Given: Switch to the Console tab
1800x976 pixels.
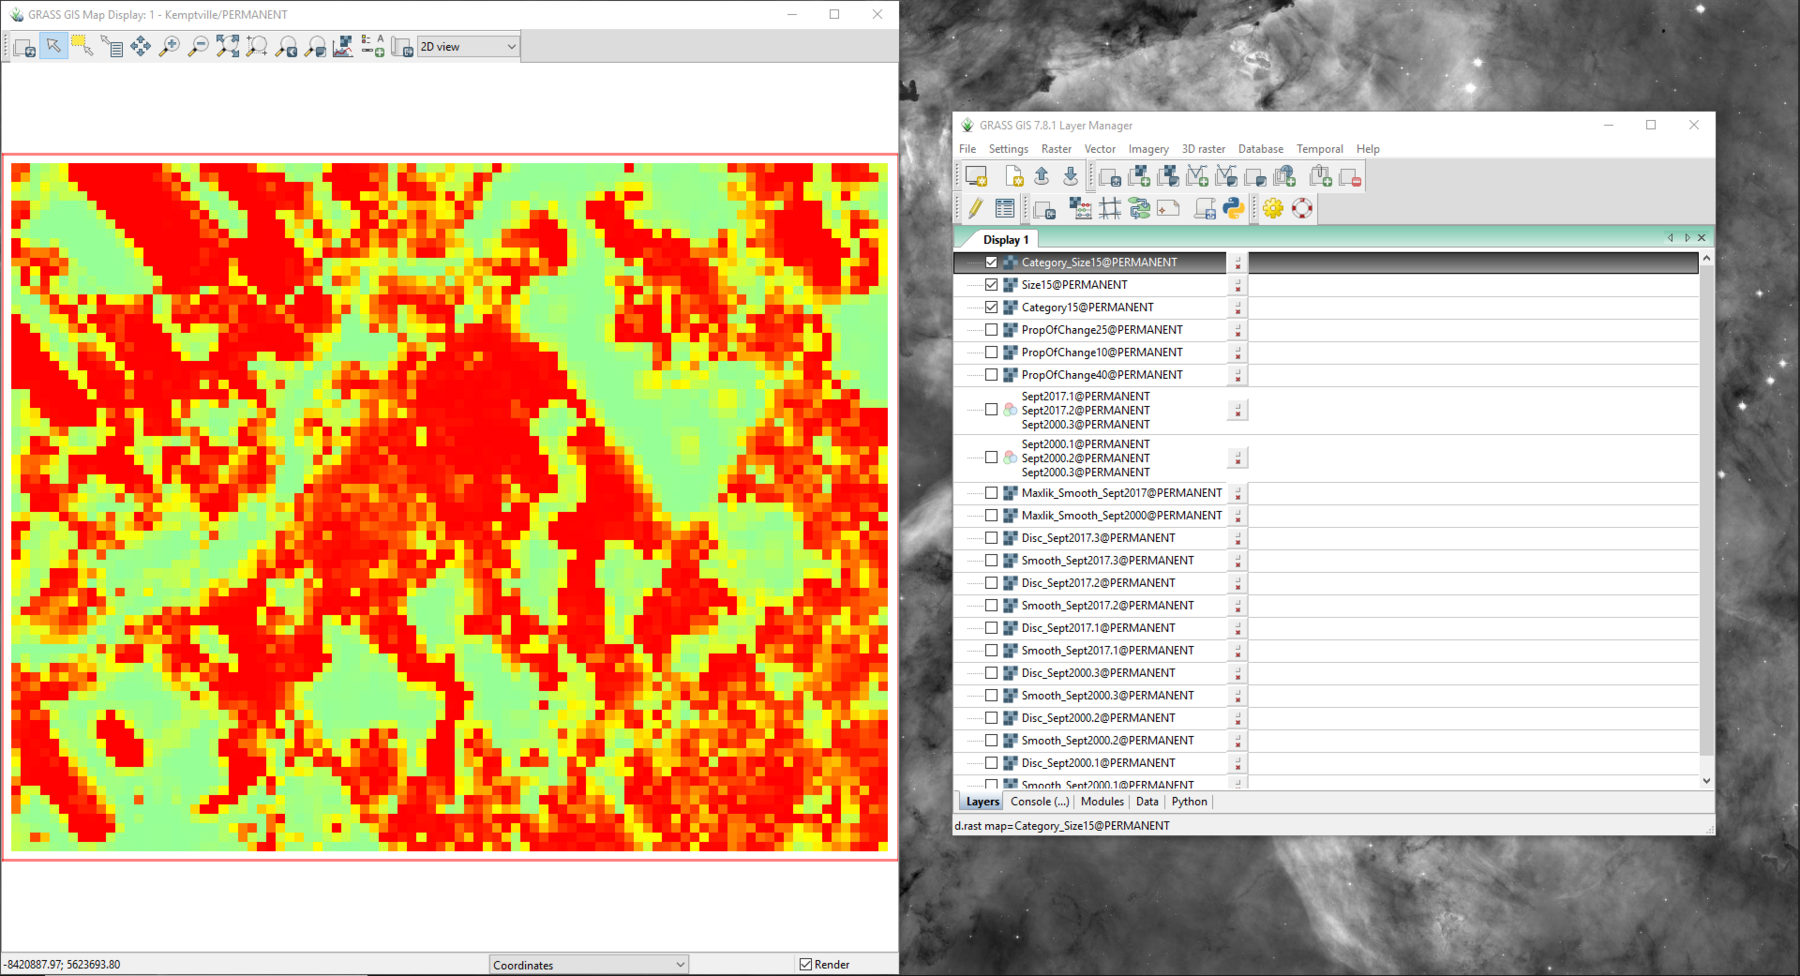Looking at the screenshot, I should coord(1038,801).
